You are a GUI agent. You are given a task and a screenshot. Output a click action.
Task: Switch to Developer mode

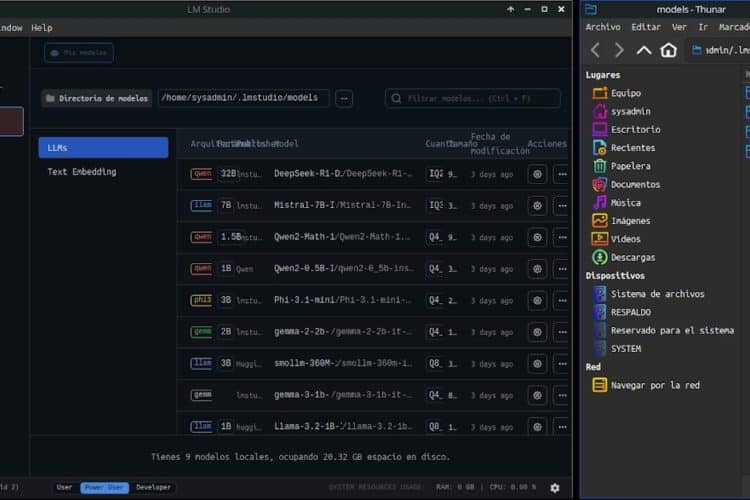point(153,488)
